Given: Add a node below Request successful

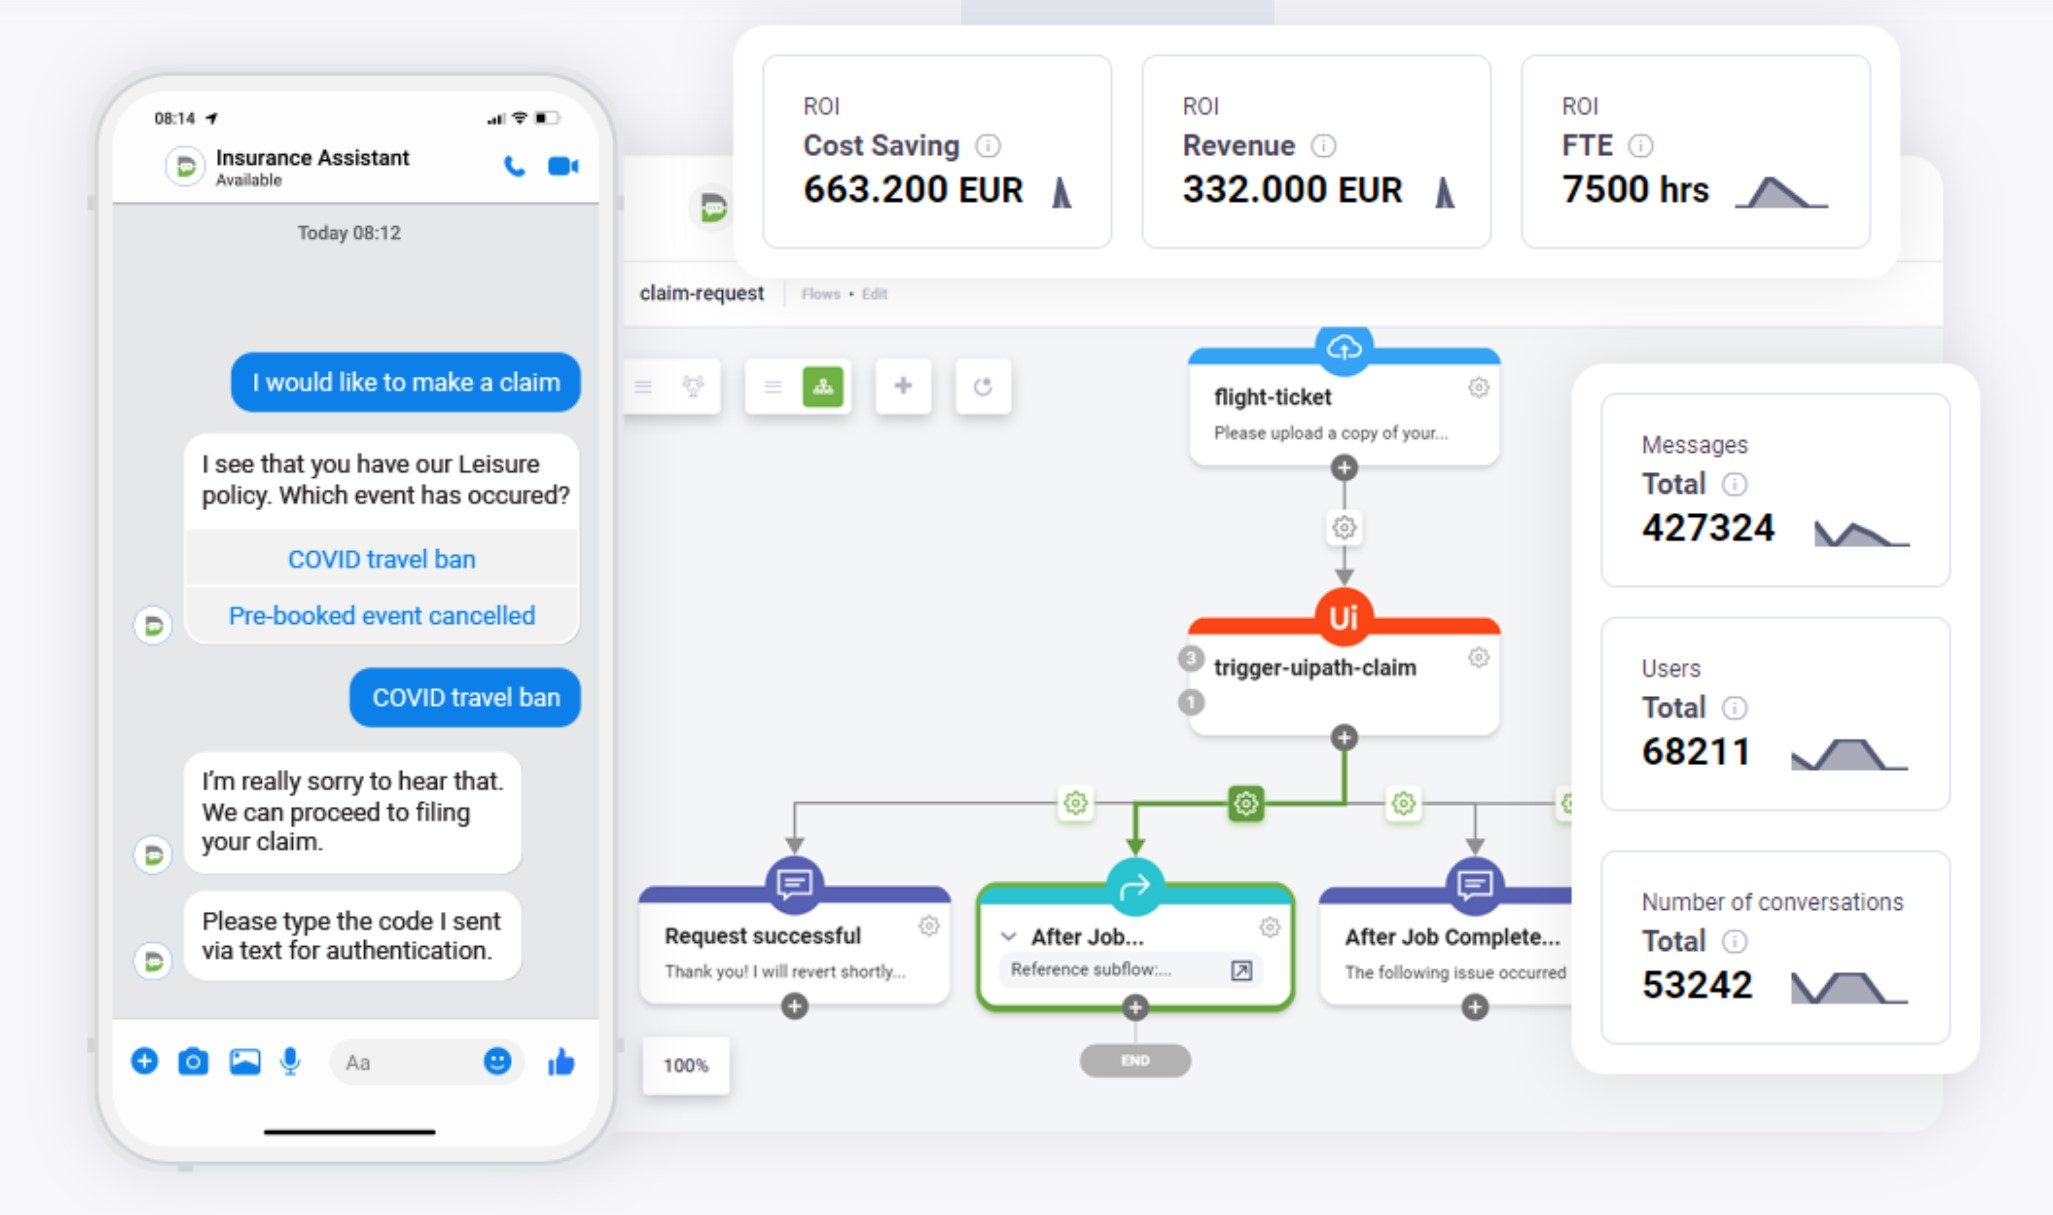Looking at the screenshot, I should [794, 1006].
